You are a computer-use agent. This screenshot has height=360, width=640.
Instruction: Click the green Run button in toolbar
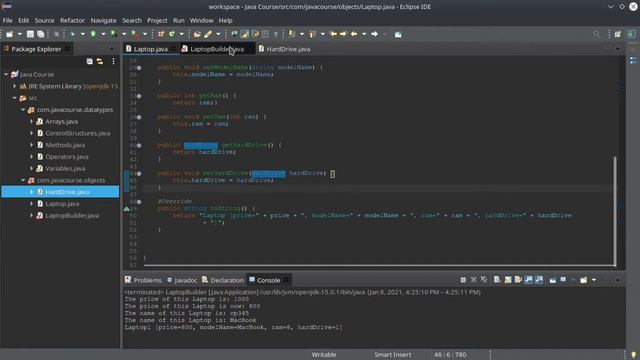click(x=93, y=34)
